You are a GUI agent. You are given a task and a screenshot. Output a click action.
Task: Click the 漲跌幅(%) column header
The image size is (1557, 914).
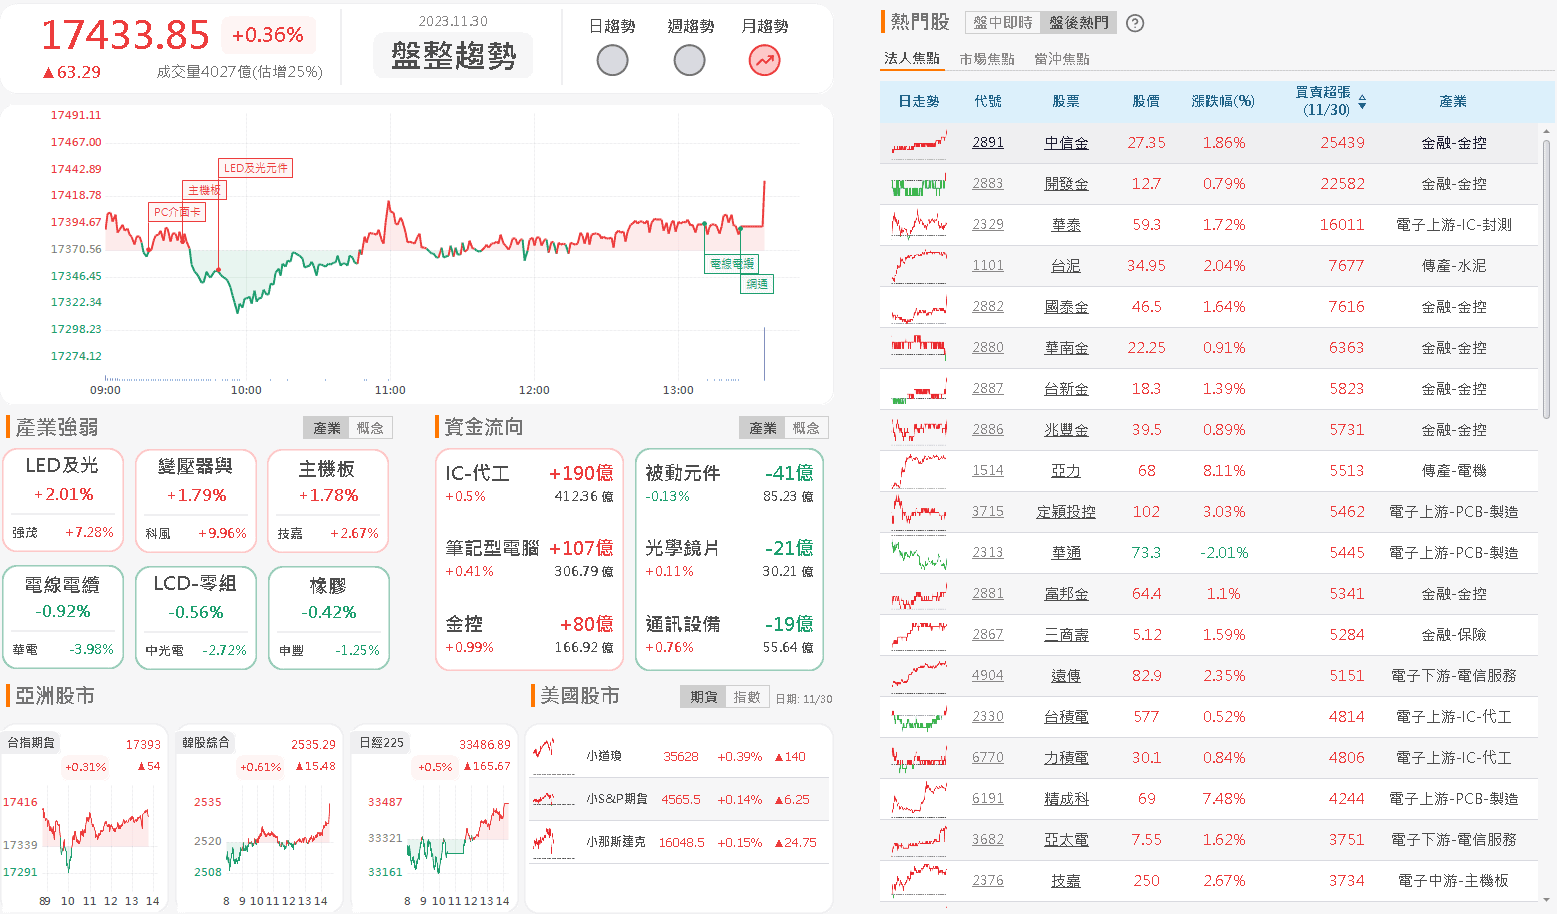(x=1223, y=102)
